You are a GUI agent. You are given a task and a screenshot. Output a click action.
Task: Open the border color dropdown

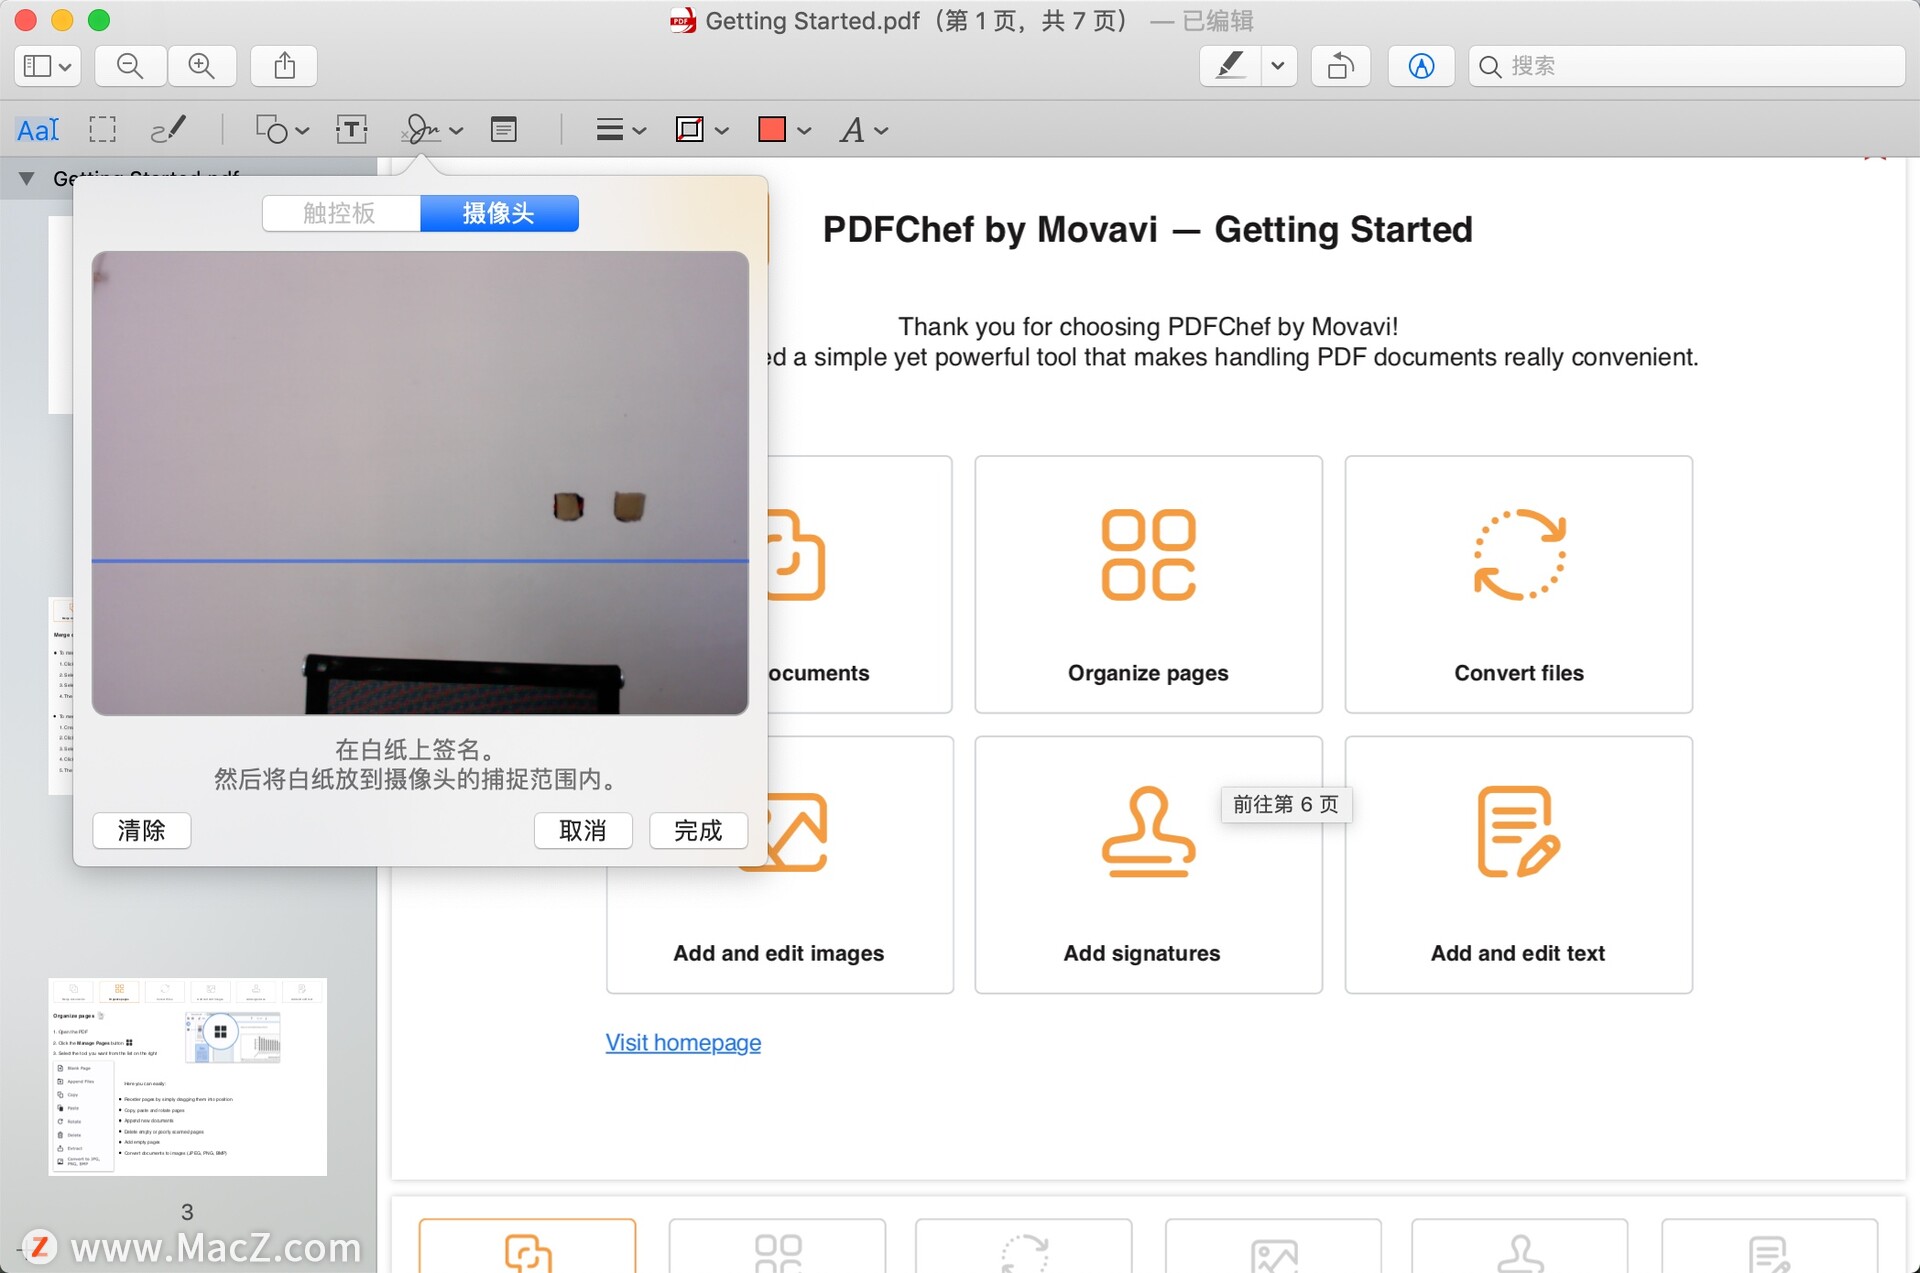pos(701,130)
